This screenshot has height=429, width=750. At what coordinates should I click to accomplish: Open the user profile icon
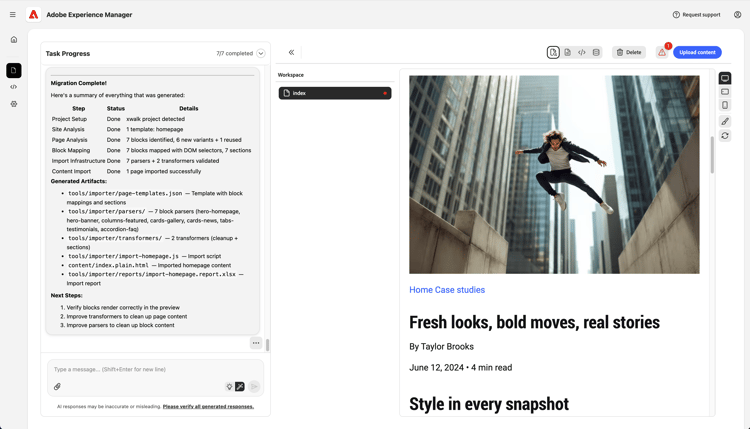(737, 15)
